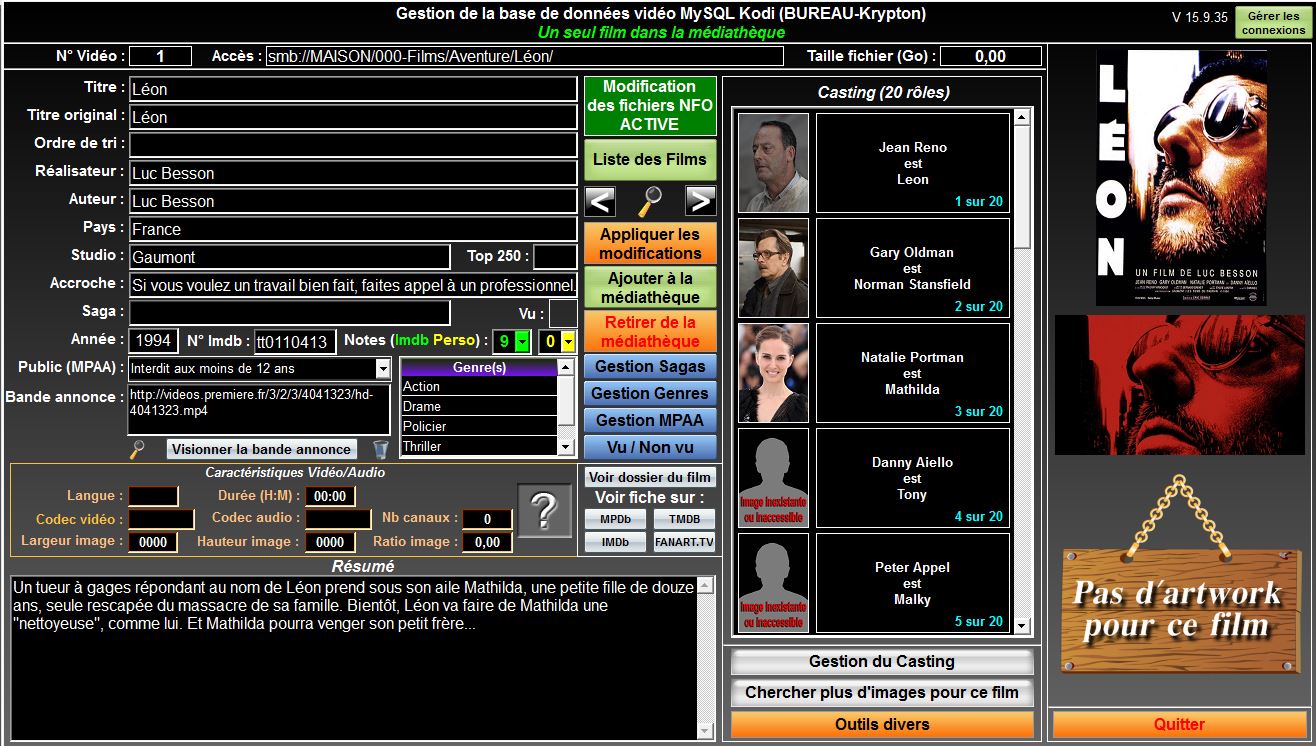The image size is (1316, 746).
Task: Select 'Thriller' in genre list
Action: [x=479, y=446]
